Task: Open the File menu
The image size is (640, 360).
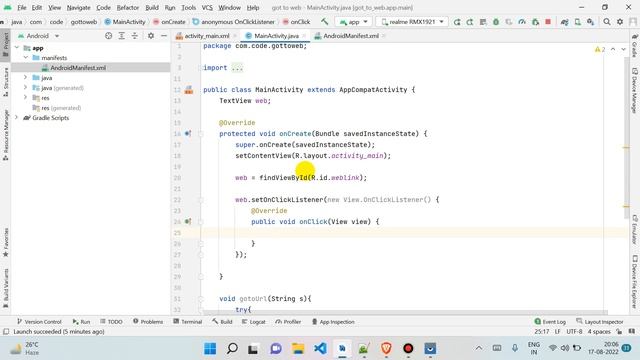Action: point(22,7)
